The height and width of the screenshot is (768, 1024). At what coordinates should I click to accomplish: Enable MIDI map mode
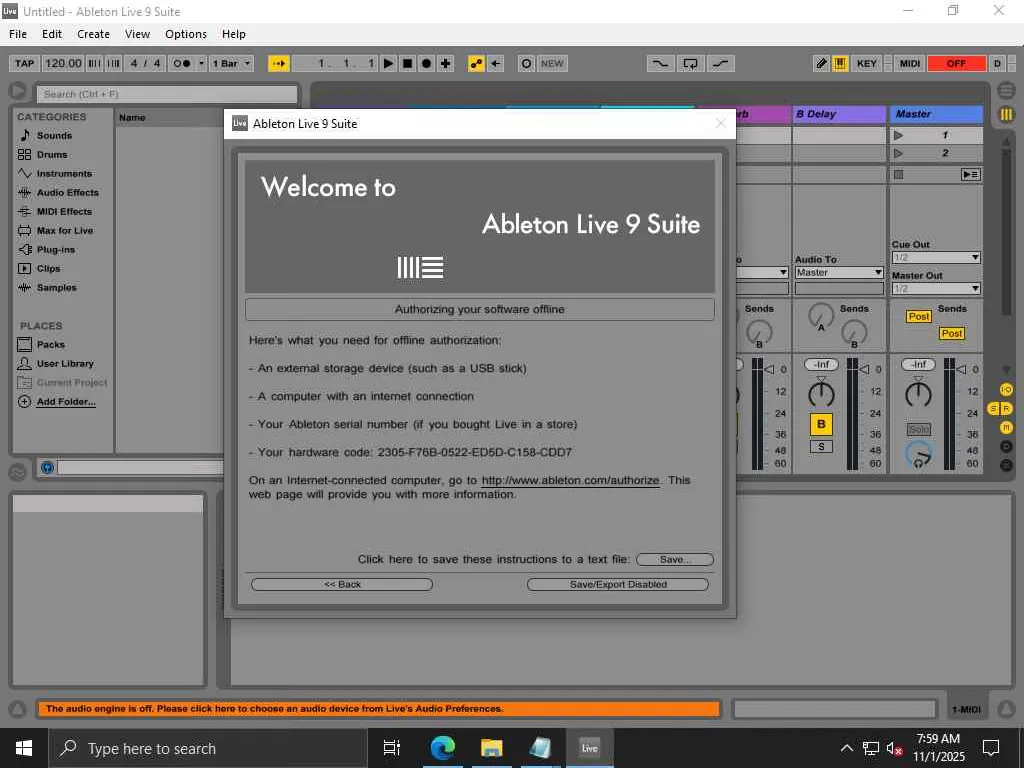tap(910, 63)
